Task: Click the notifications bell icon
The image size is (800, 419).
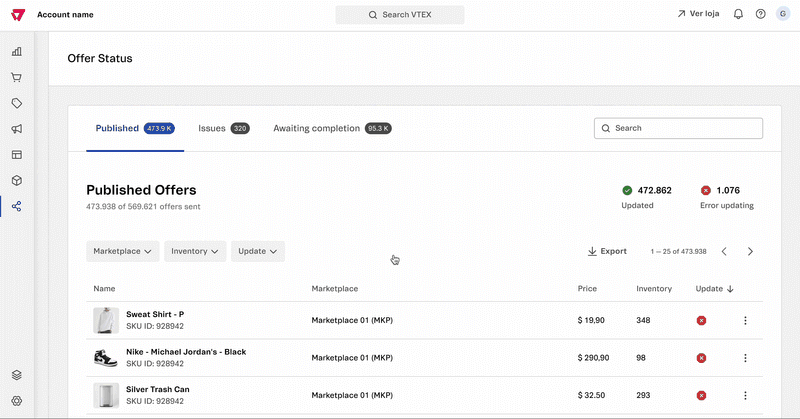Action: (738, 15)
